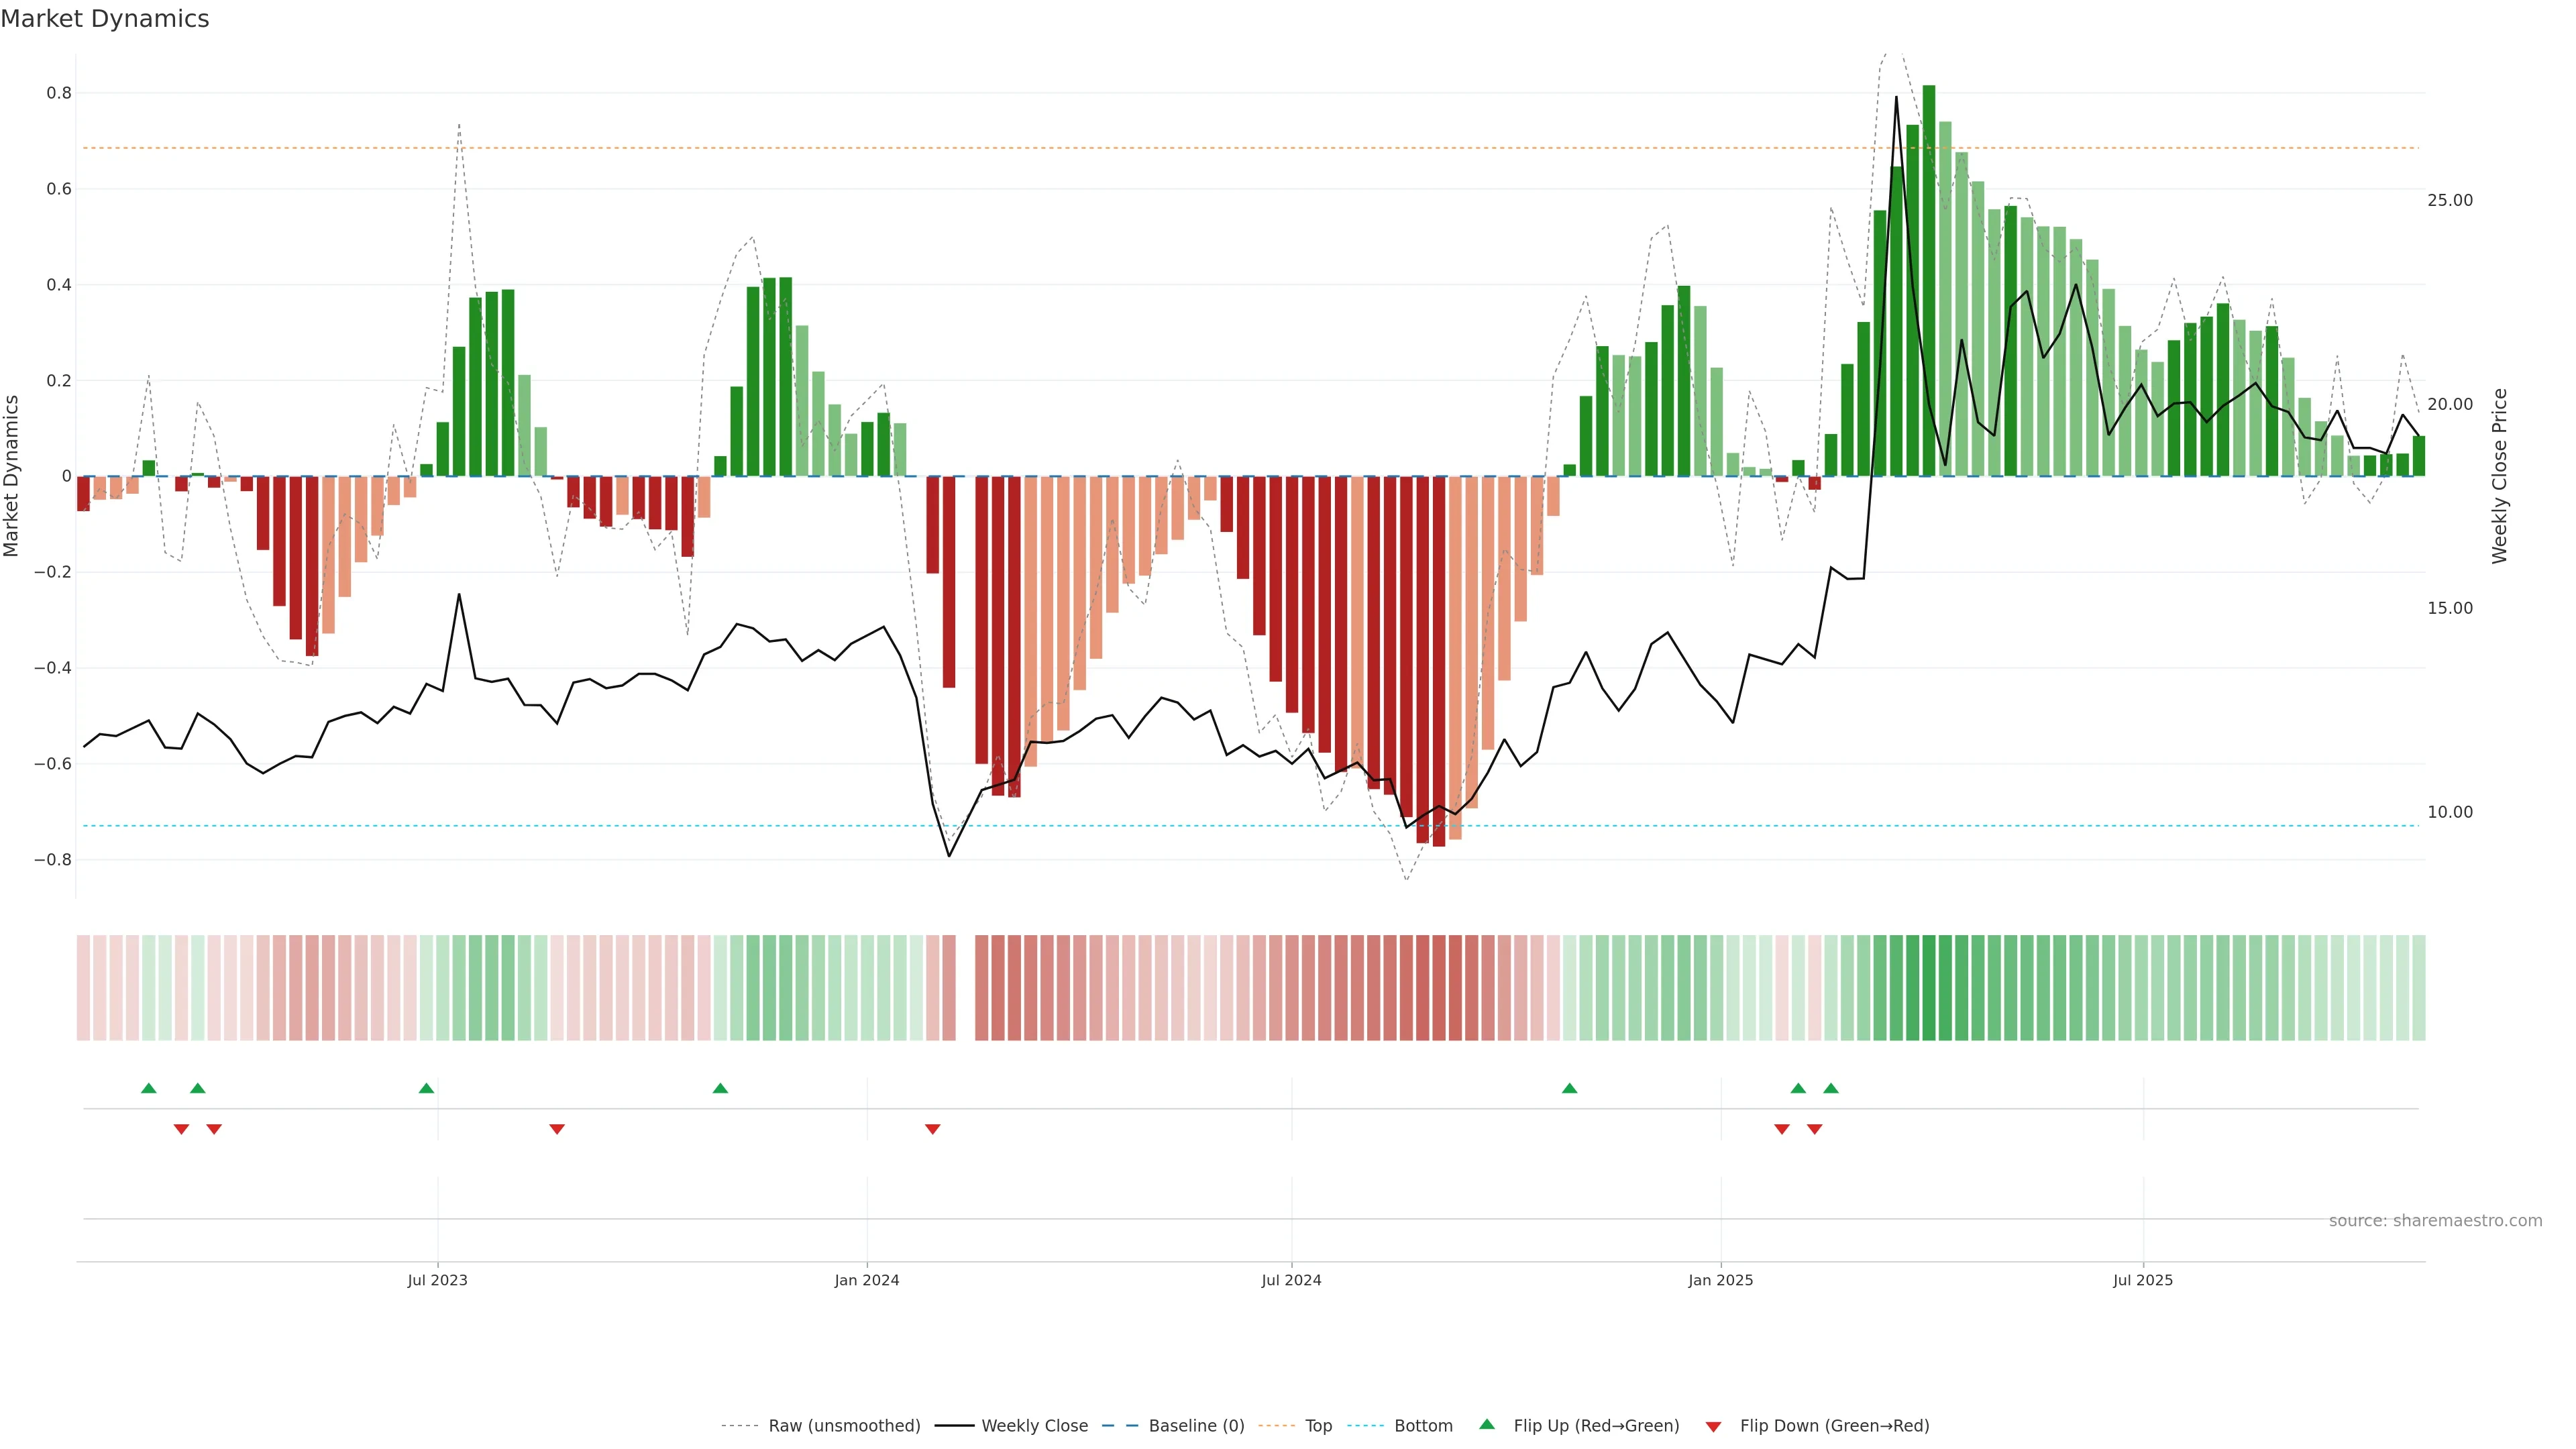Hide the Baseline (0) legend series
Image resolution: width=2576 pixels, height=1449 pixels.
click(x=1196, y=1426)
